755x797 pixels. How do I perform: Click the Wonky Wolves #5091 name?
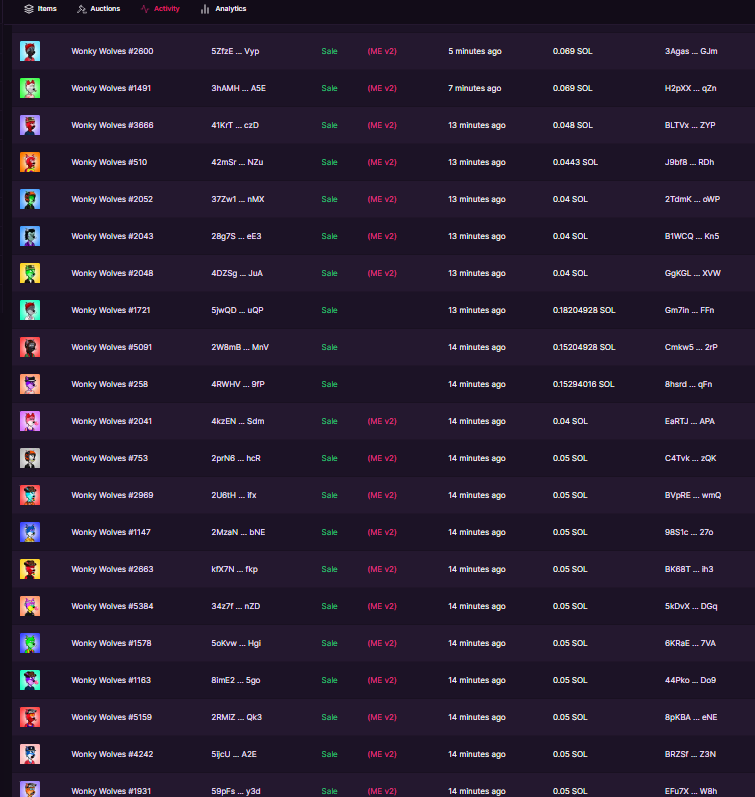coord(111,347)
